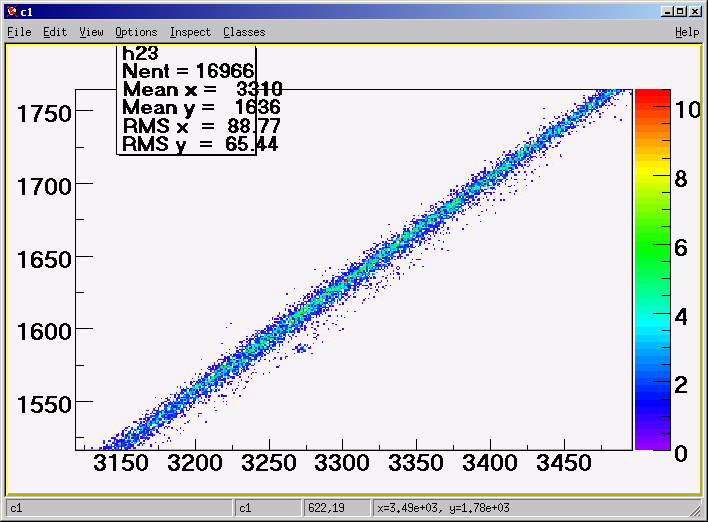The height and width of the screenshot is (522, 708).
Task: Click the x-axis label 3300
Action: coord(342,463)
